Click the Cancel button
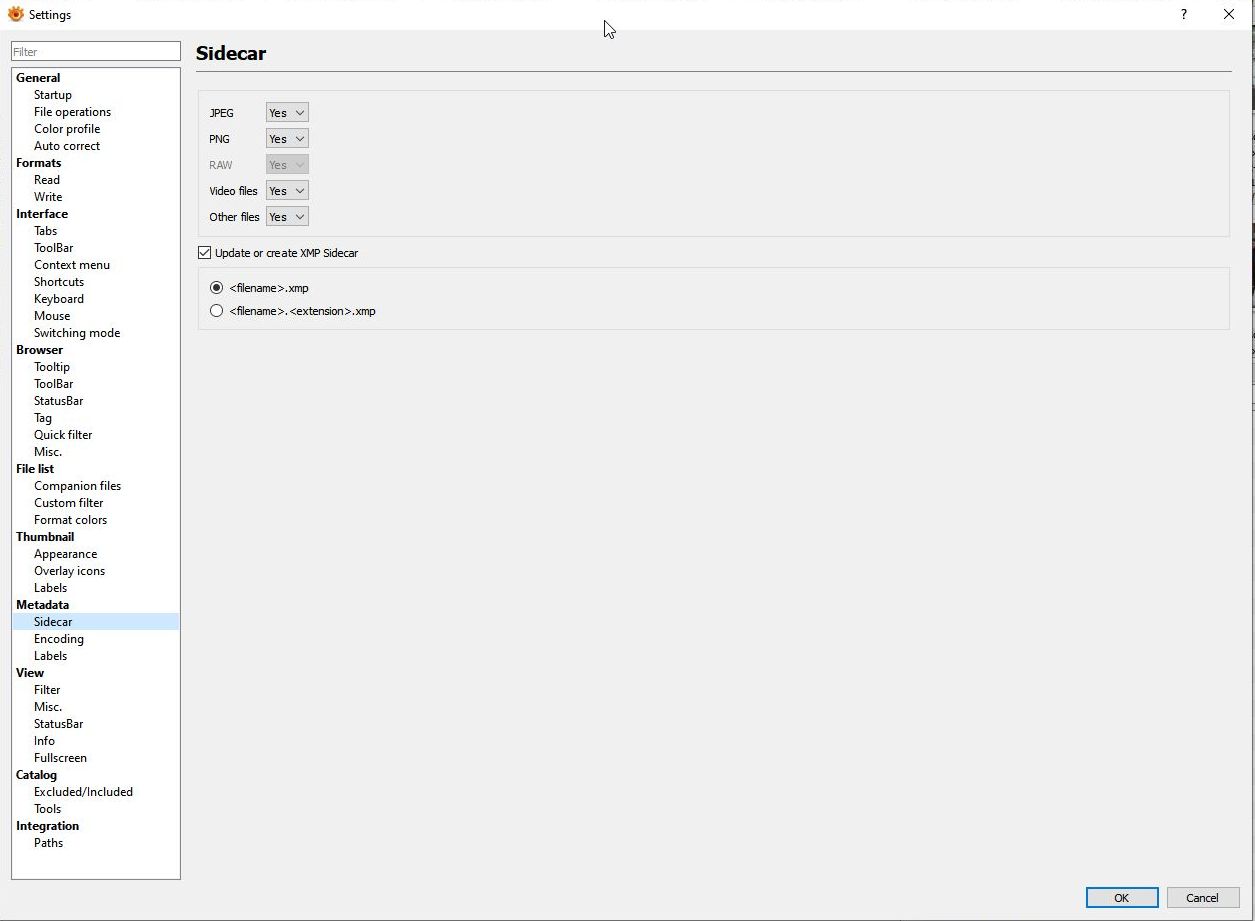Viewport: 1255px width, 921px height. (1202, 897)
